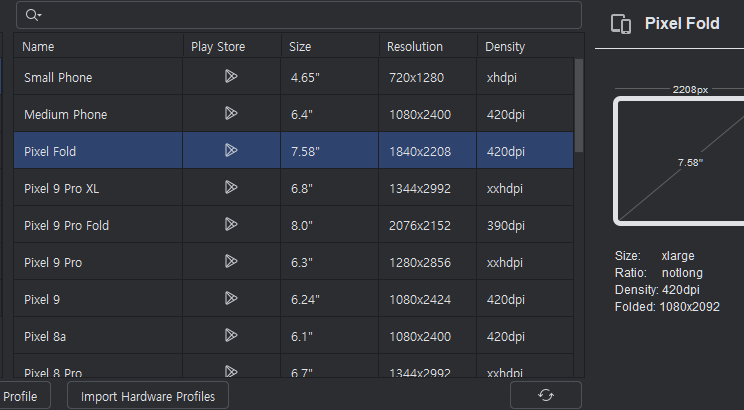This screenshot has width=744, height=410.
Task: Click Play Store icon in Pixel 9 Pro row
Action: (x=231, y=261)
